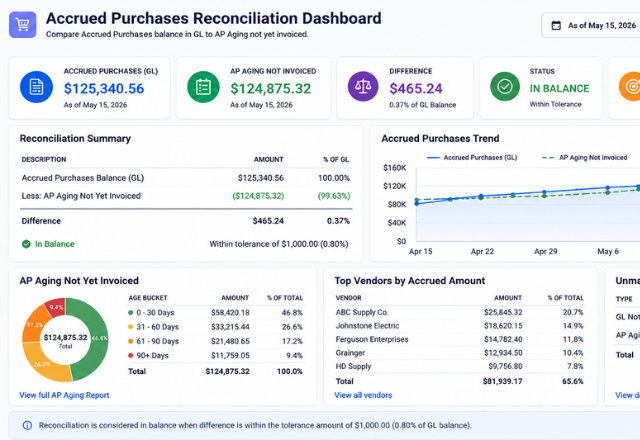Screen dimensions: 640x440
Task: Click the purple balance scale Difference icon
Action: (363, 86)
